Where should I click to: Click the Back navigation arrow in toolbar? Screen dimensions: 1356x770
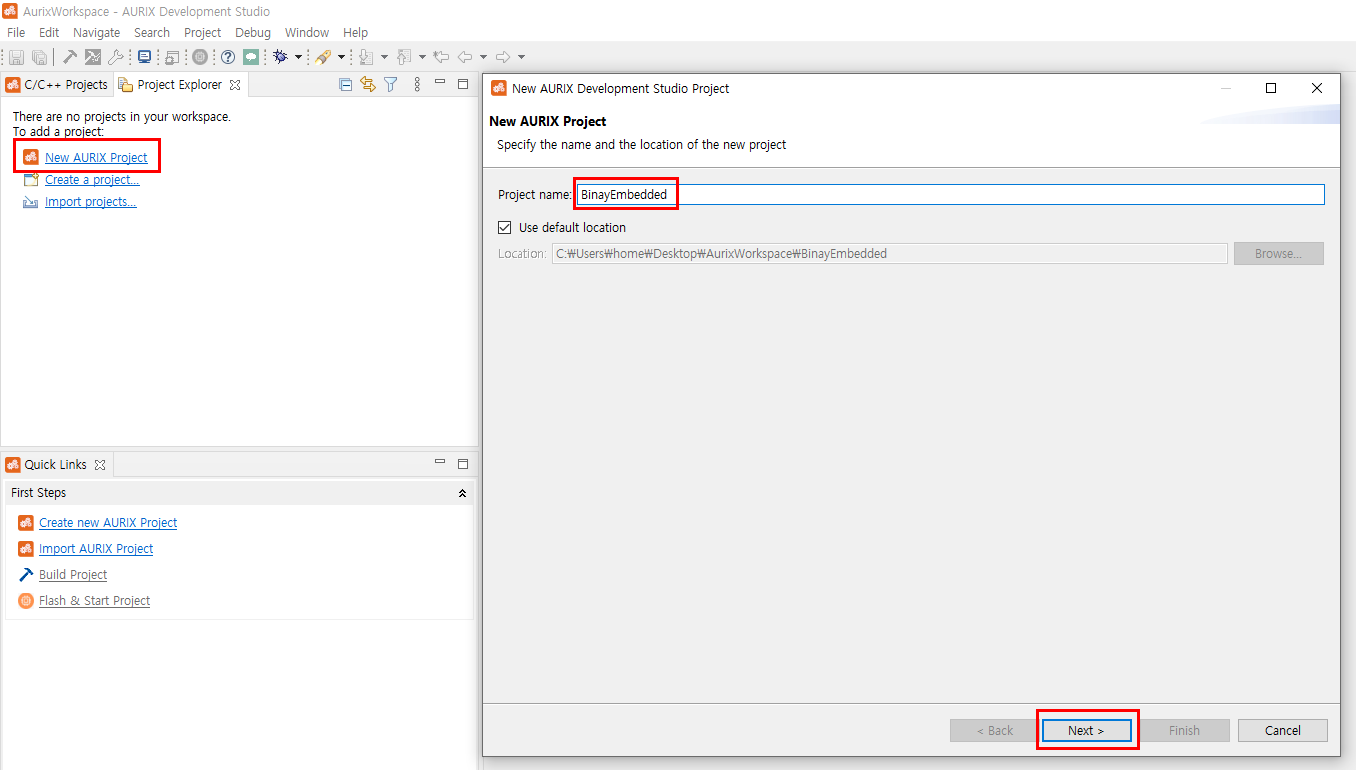tap(465, 57)
